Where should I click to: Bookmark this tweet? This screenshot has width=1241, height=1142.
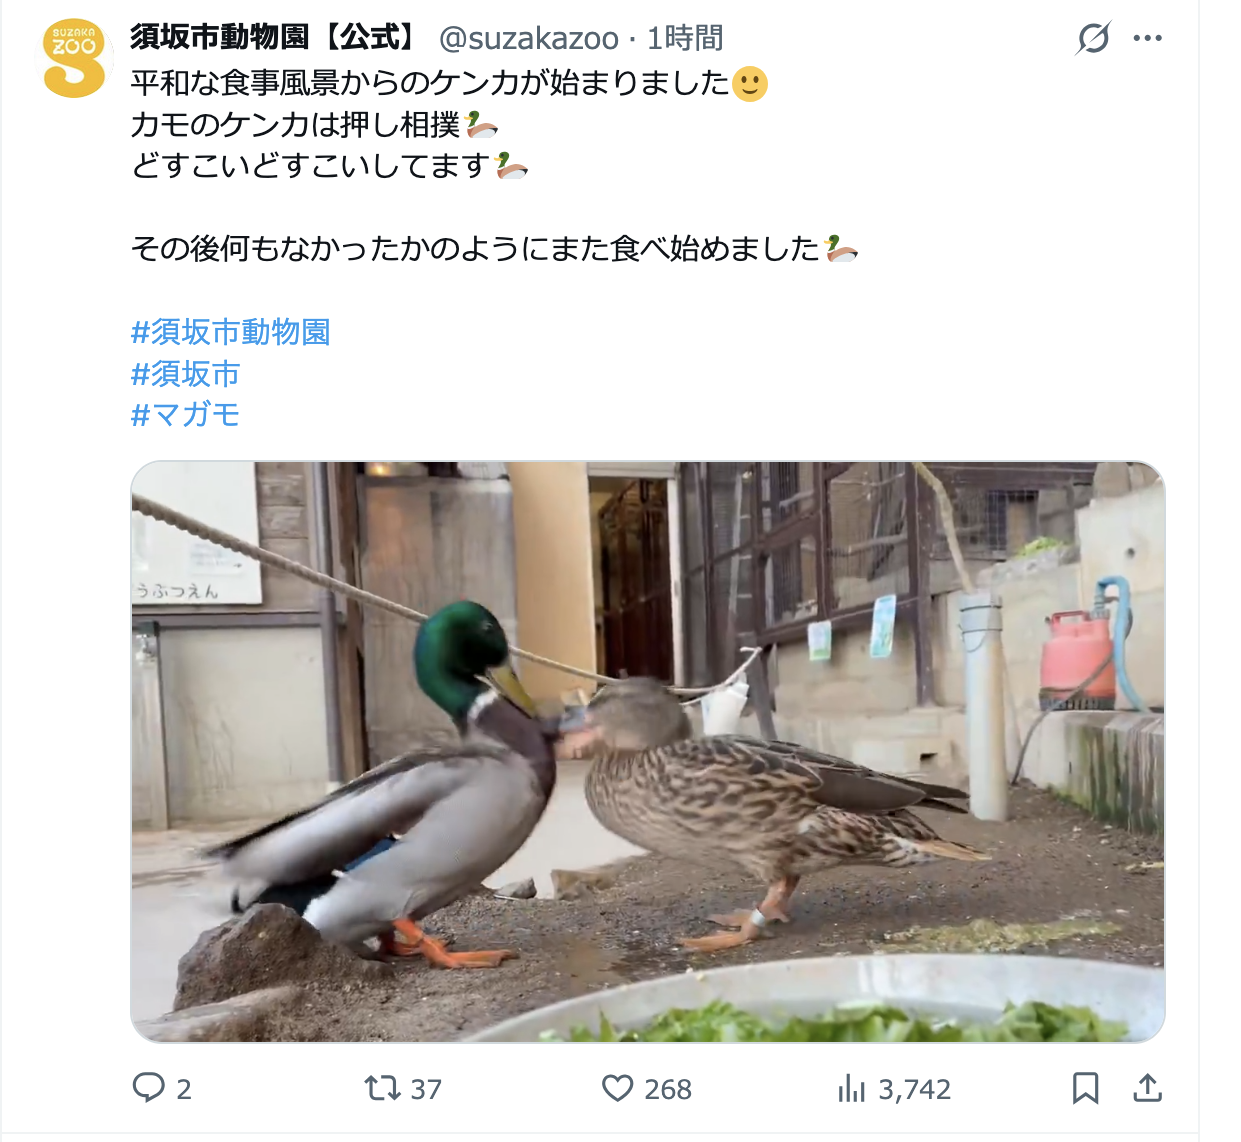(x=1085, y=1088)
